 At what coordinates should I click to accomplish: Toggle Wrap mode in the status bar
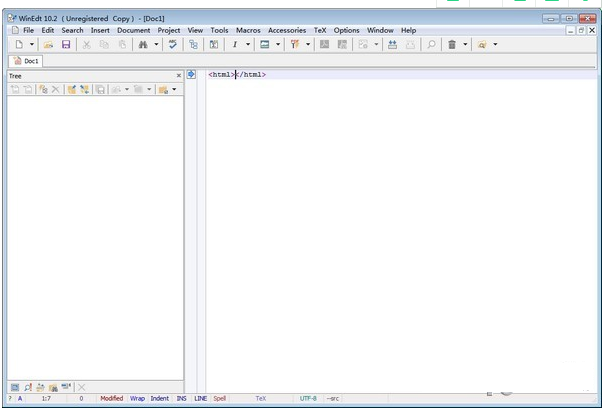tap(137, 398)
